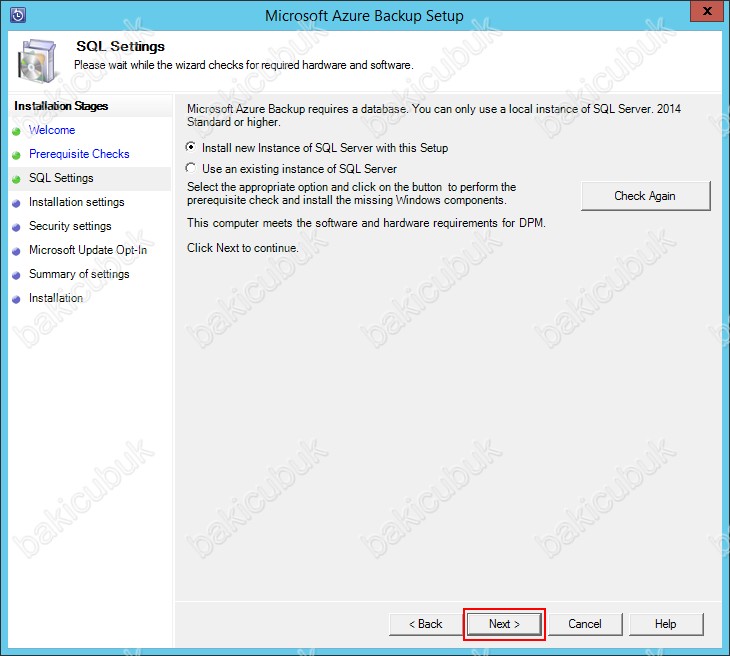Select the Installation settings stage
This screenshot has width=730, height=656.
(77, 202)
